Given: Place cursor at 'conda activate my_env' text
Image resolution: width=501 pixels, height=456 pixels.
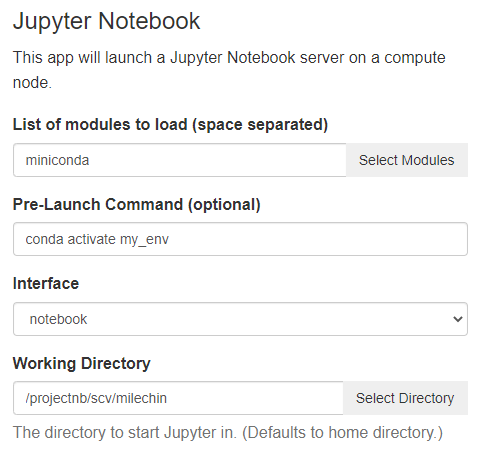Looking at the screenshot, I should pyautogui.click(x=97, y=240).
